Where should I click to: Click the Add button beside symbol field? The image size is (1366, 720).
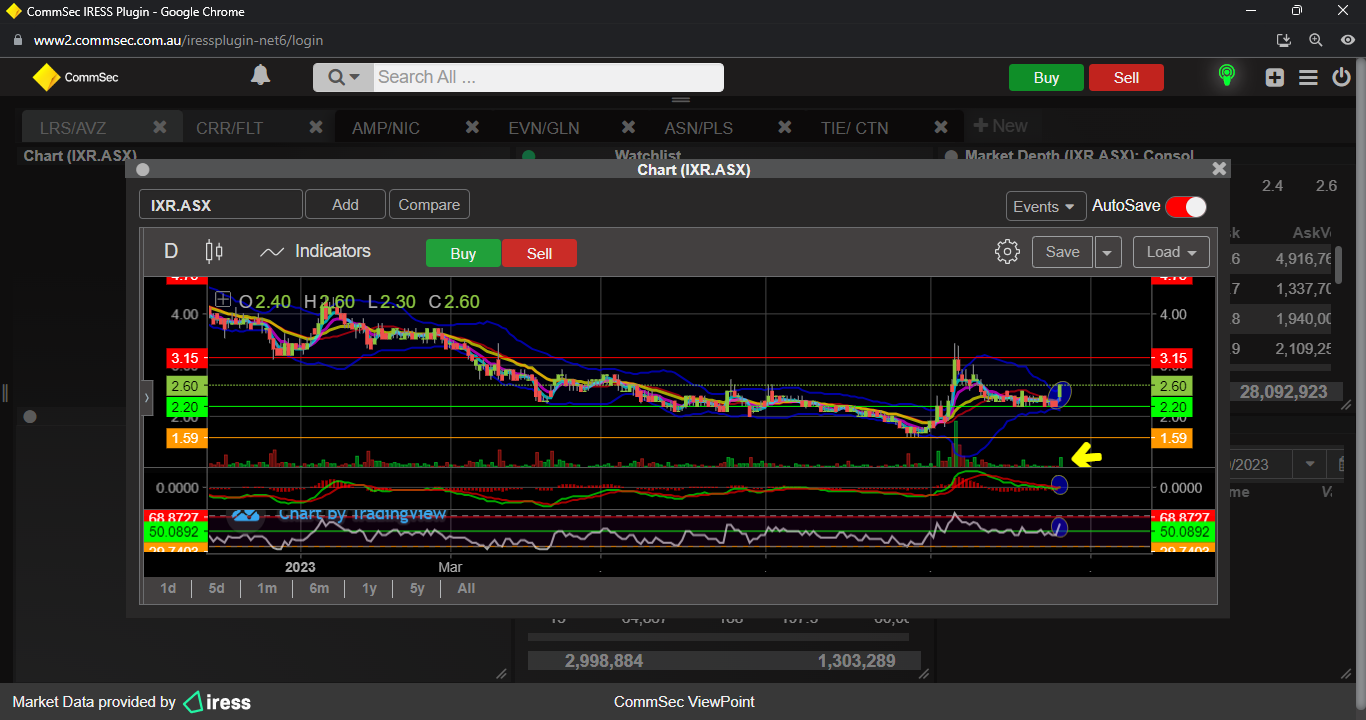345,204
